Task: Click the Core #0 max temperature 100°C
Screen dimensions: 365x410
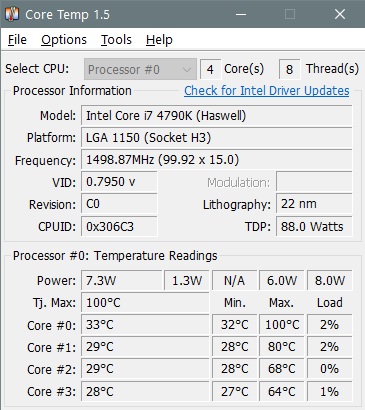Action: [x=282, y=325]
